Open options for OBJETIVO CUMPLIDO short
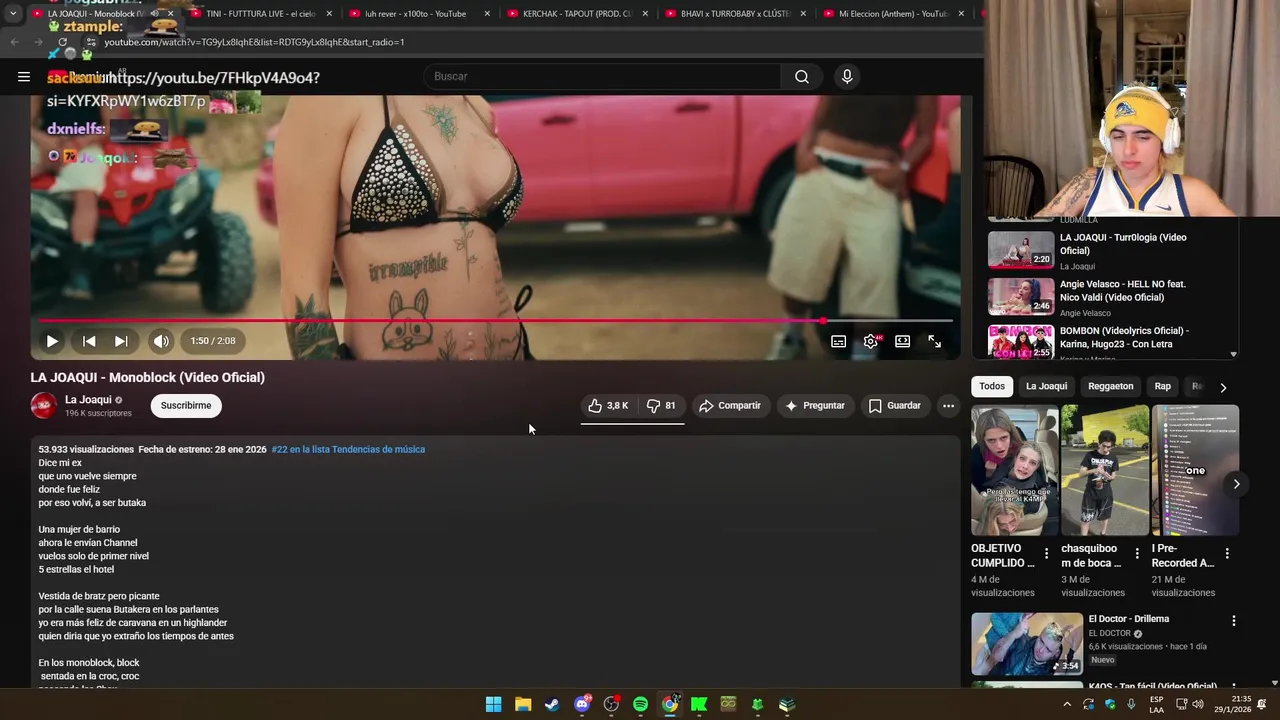Viewport: 1280px width, 720px height. [1047, 553]
